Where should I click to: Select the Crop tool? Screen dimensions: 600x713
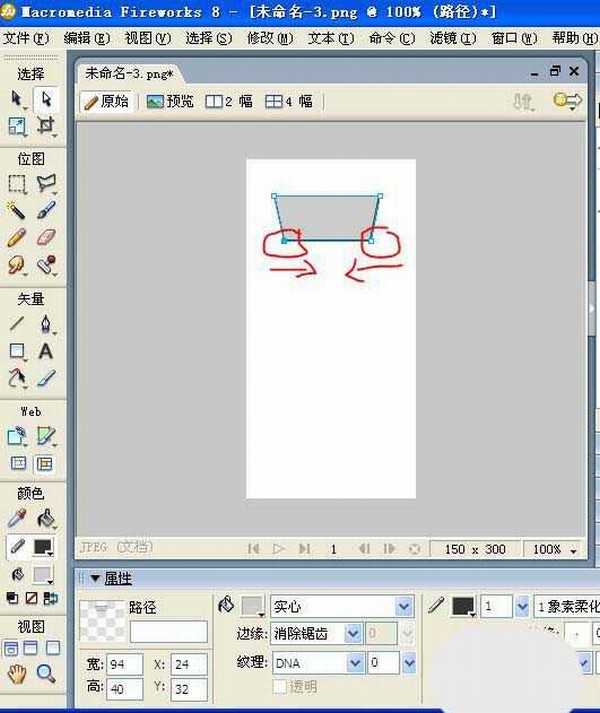coord(46,125)
